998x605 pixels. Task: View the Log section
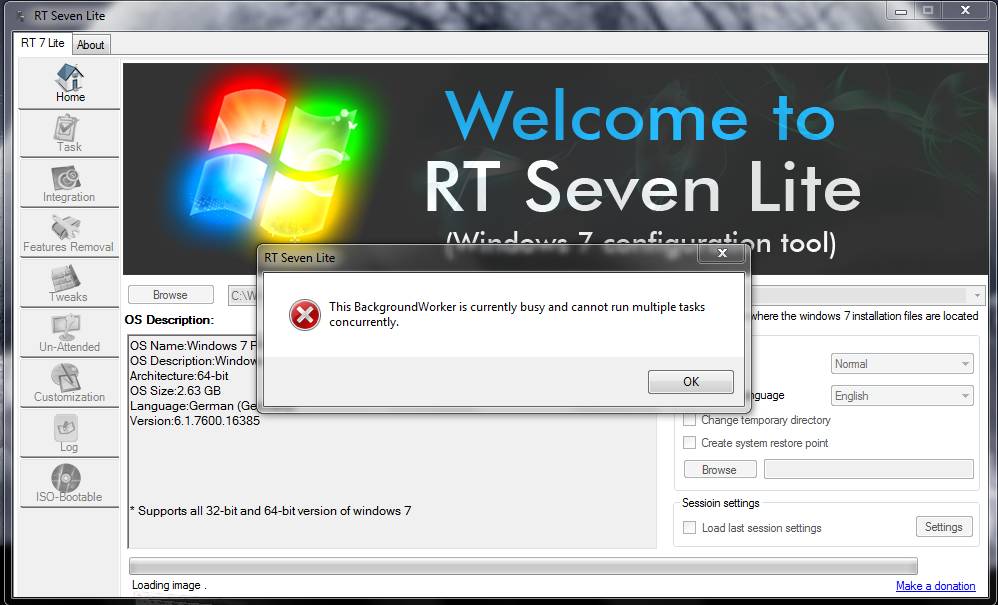tap(69, 433)
